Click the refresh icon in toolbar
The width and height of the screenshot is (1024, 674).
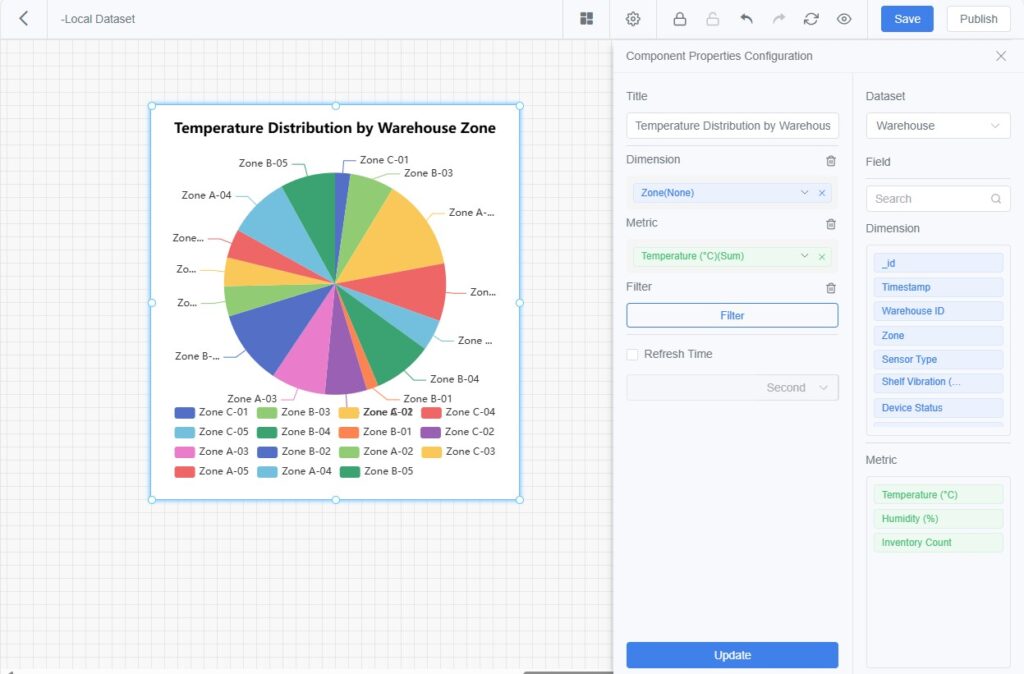(811, 19)
